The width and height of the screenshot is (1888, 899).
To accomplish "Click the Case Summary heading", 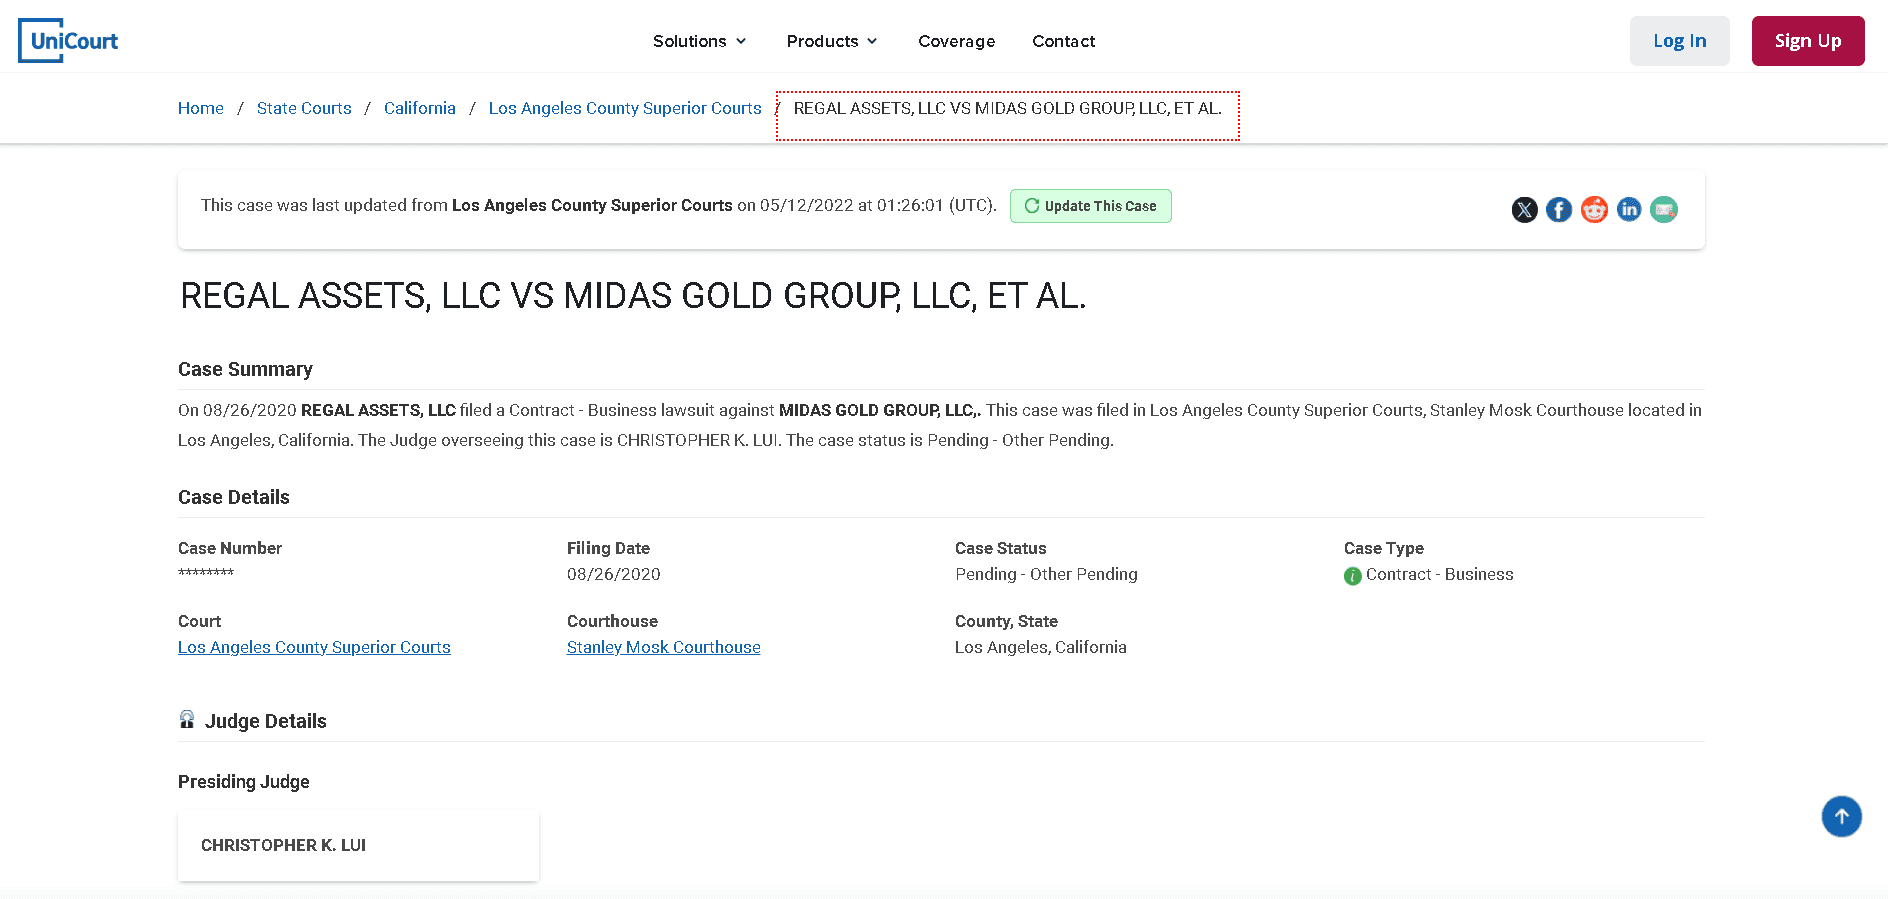I will [245, 369].
